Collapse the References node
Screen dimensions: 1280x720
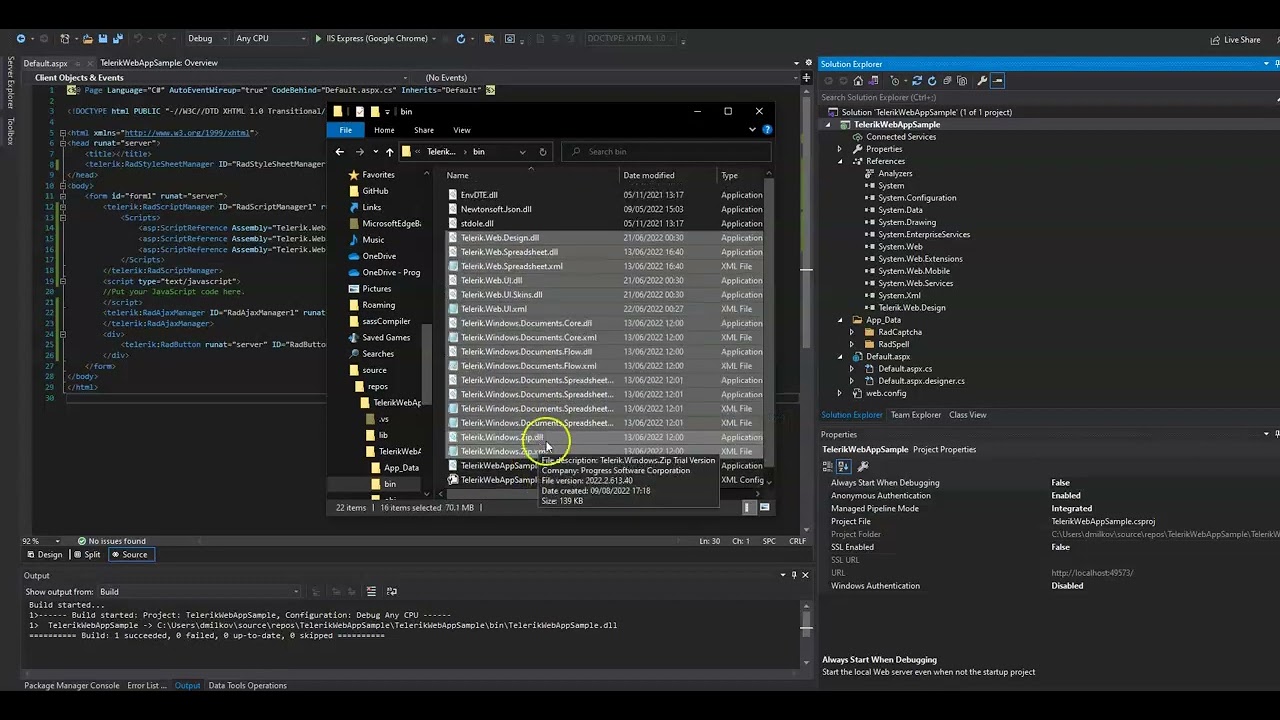pos(840,161)
